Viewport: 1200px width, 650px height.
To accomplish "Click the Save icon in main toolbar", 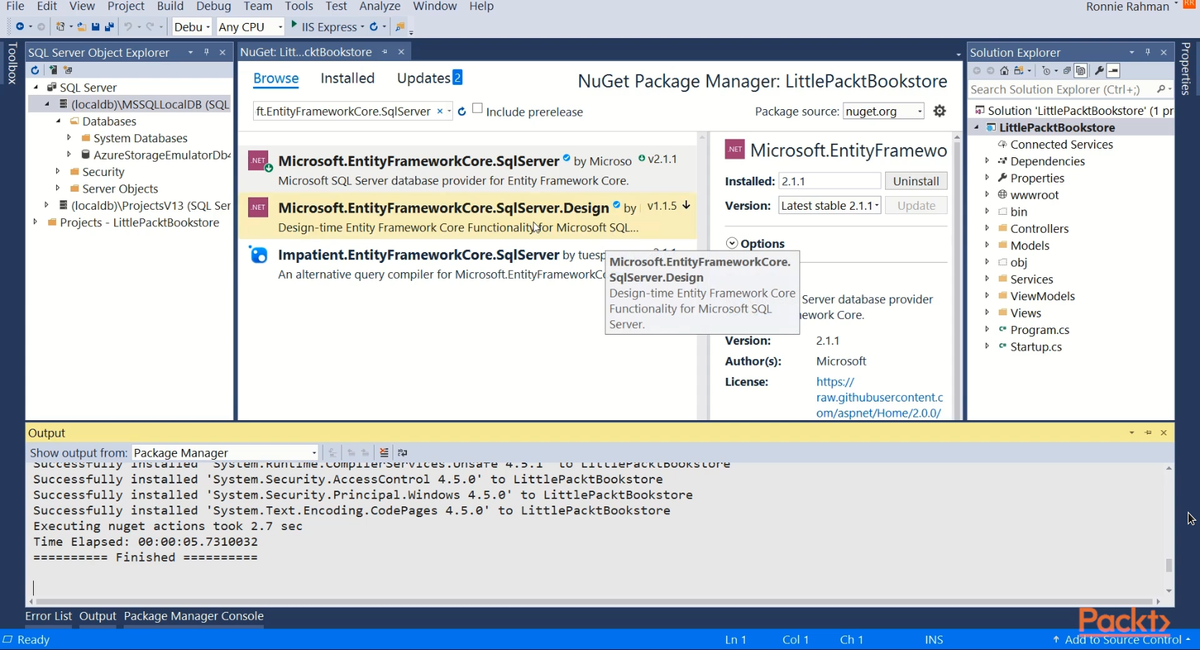I will tap(95, 27).
